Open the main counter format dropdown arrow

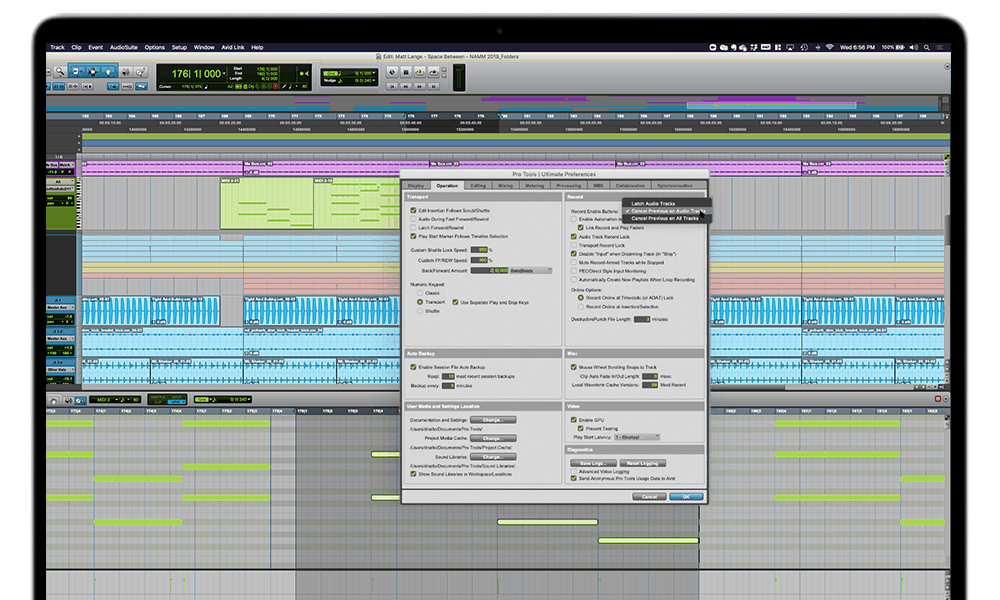(x=224, y=74)
